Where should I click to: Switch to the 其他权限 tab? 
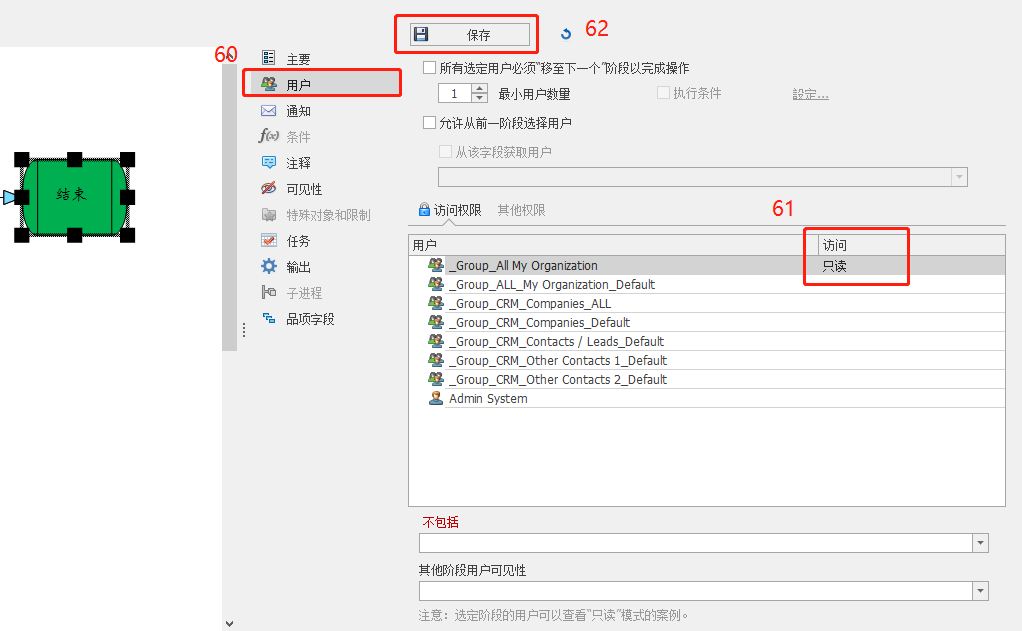click(520, 210)
